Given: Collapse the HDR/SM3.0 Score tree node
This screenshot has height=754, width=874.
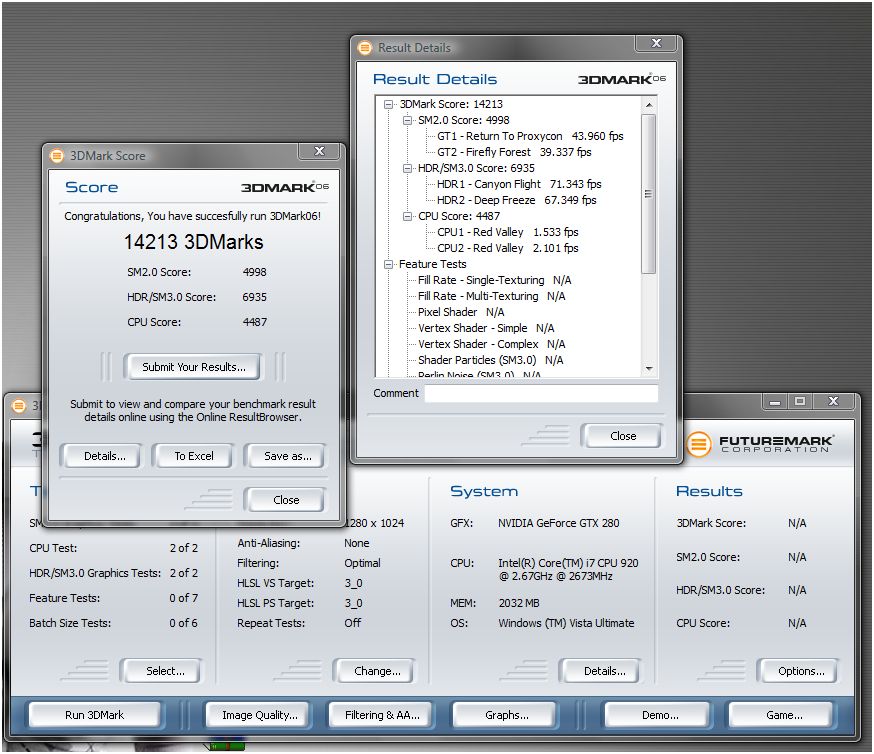Looking at the screenshot, I should pyautogui.click(x=407, y=168).
